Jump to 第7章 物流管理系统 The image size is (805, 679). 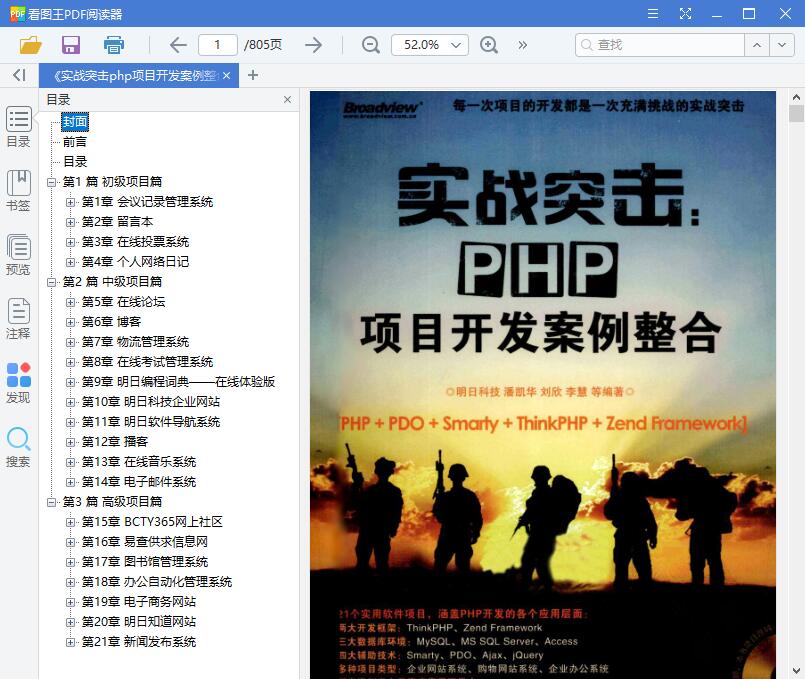(135, 342)
